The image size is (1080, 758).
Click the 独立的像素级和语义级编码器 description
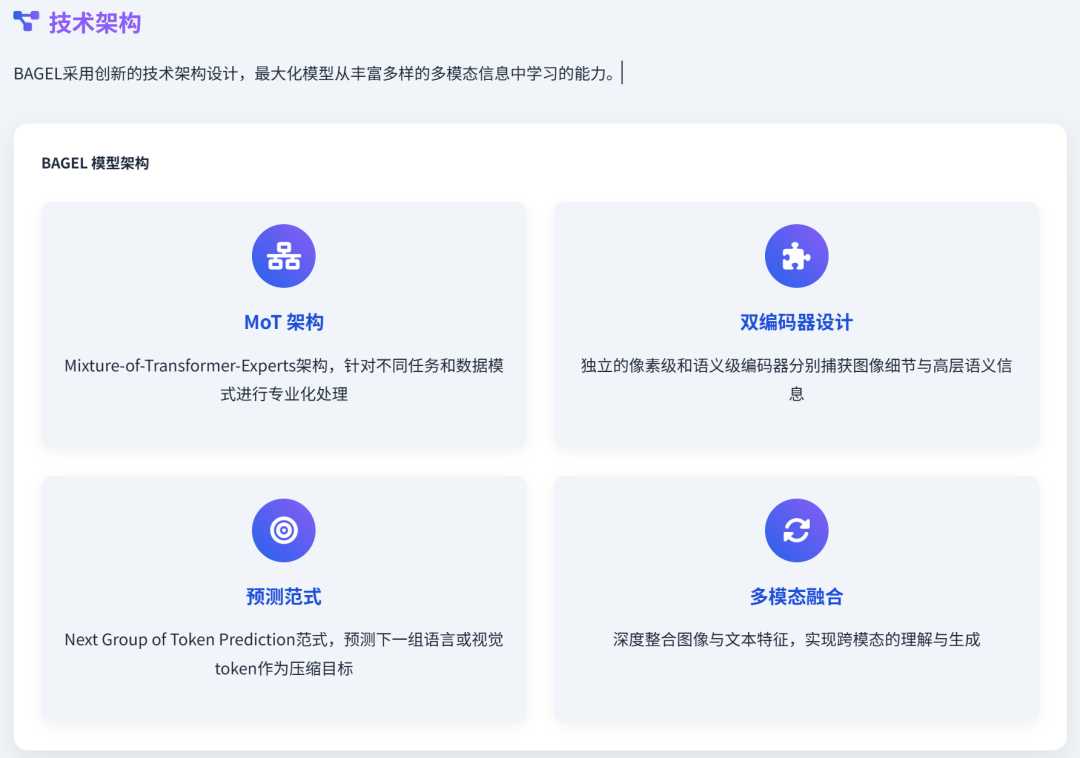796,379
